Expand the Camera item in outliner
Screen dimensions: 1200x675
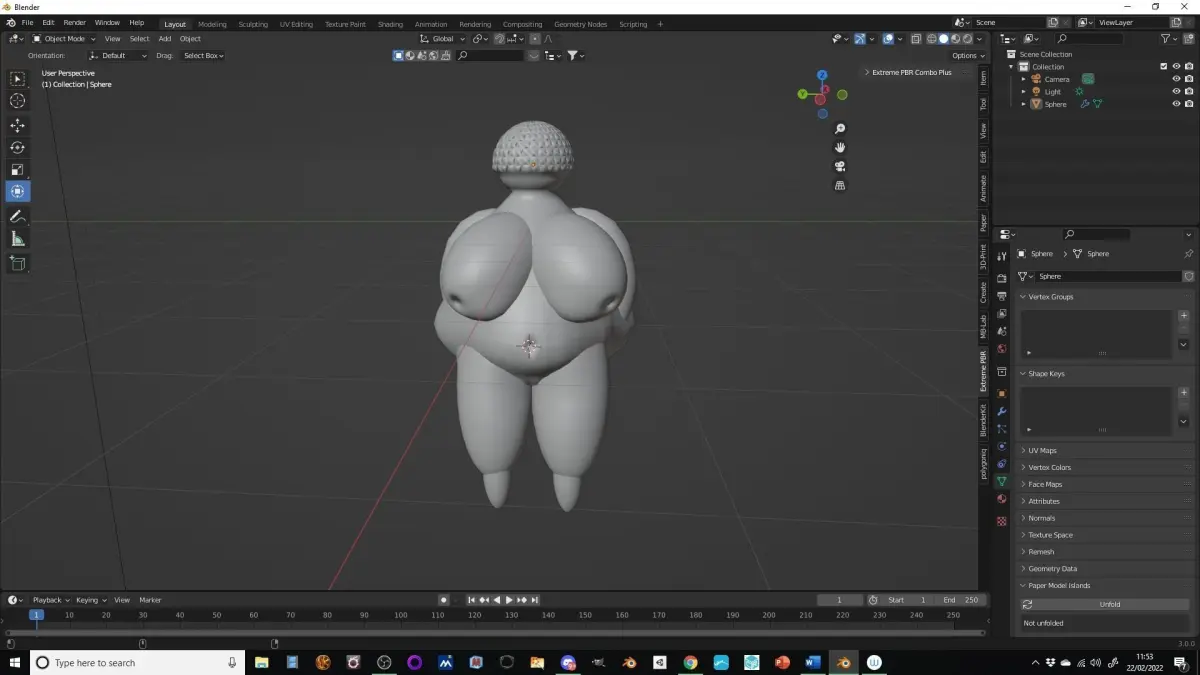(x=1023, y=79)
